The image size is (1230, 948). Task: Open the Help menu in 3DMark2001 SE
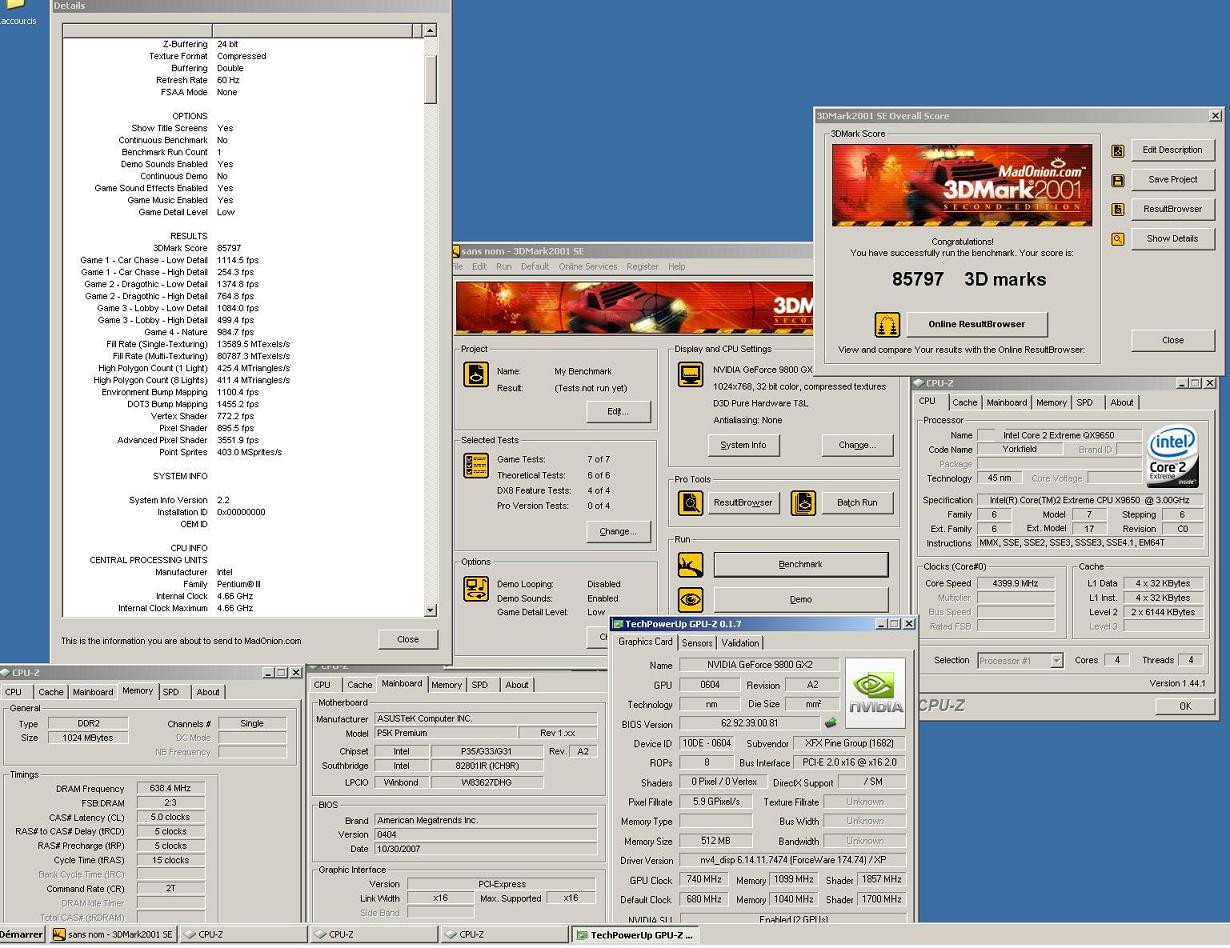(x=677, y=267)
